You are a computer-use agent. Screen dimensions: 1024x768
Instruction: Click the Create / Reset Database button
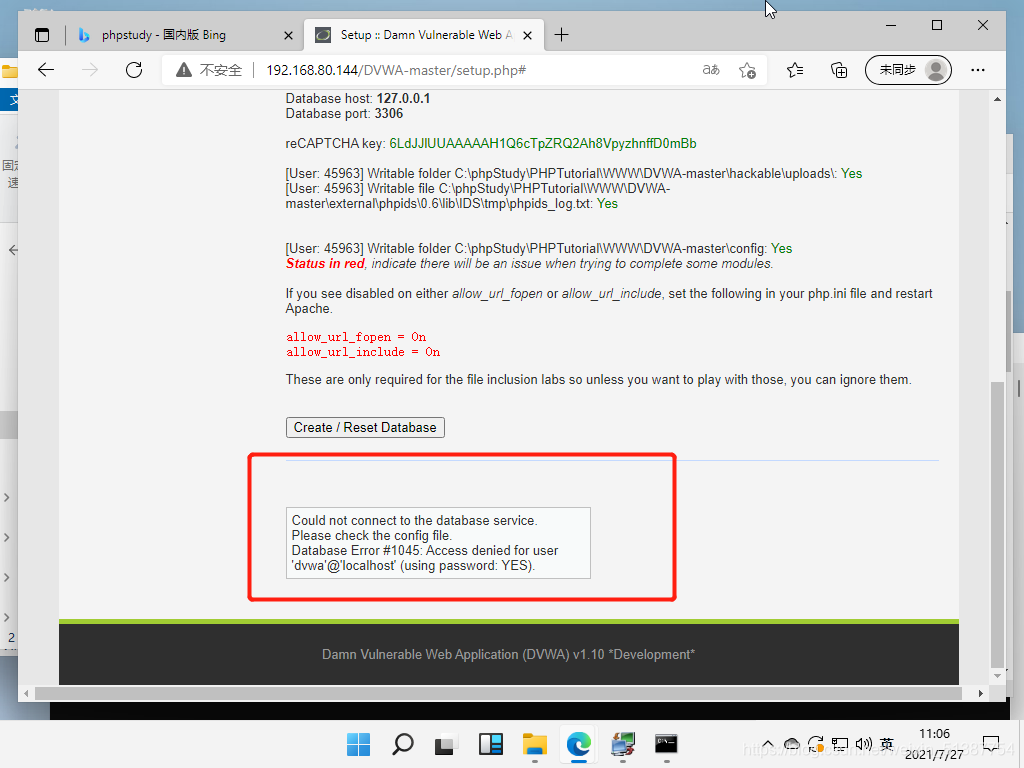tap(365, 427)
